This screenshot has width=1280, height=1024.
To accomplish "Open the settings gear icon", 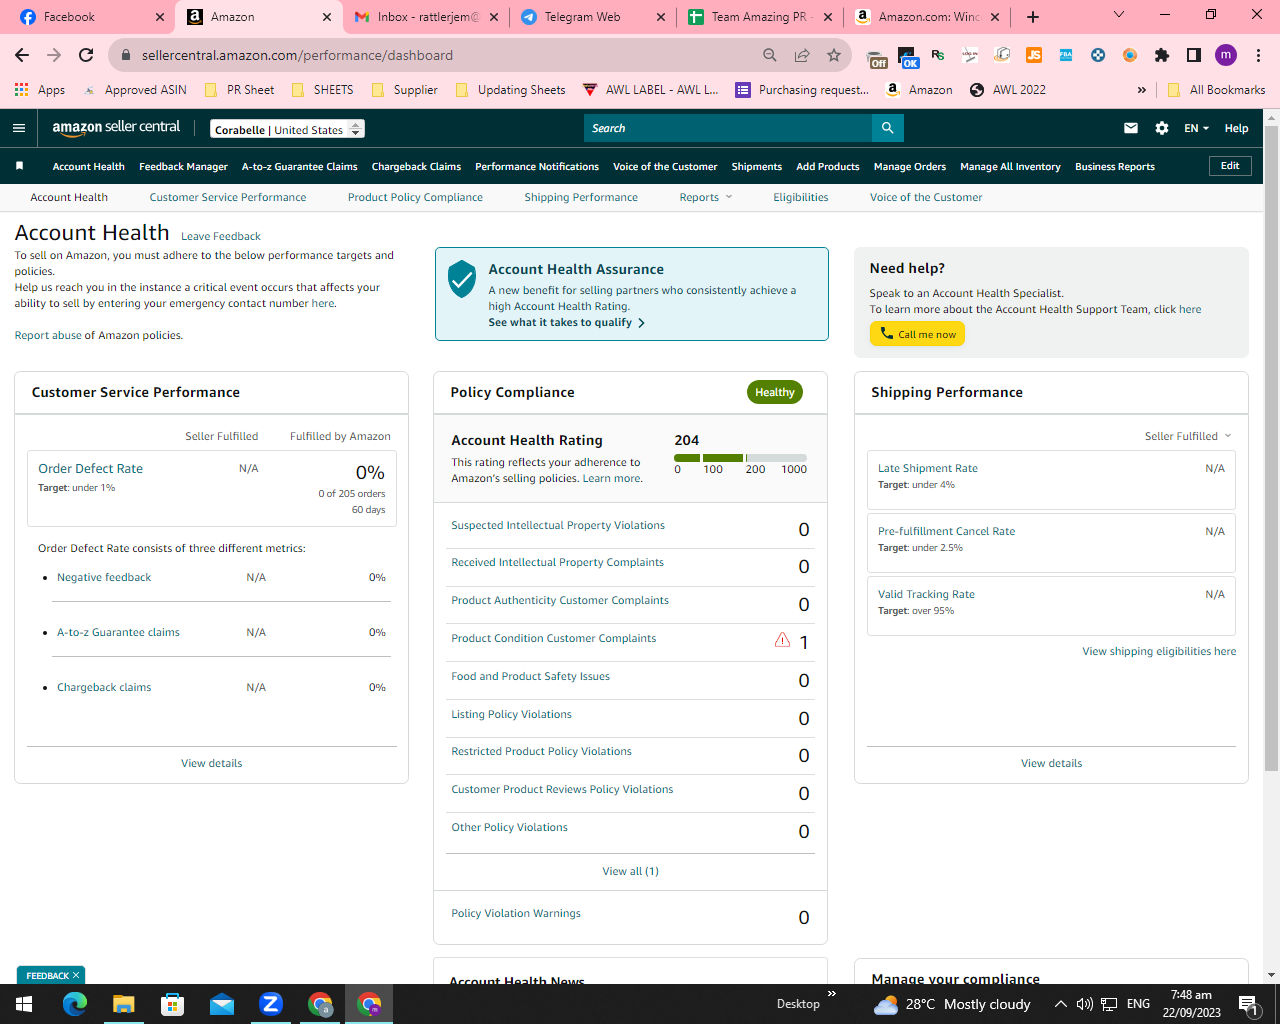I will coord(1162,128).
